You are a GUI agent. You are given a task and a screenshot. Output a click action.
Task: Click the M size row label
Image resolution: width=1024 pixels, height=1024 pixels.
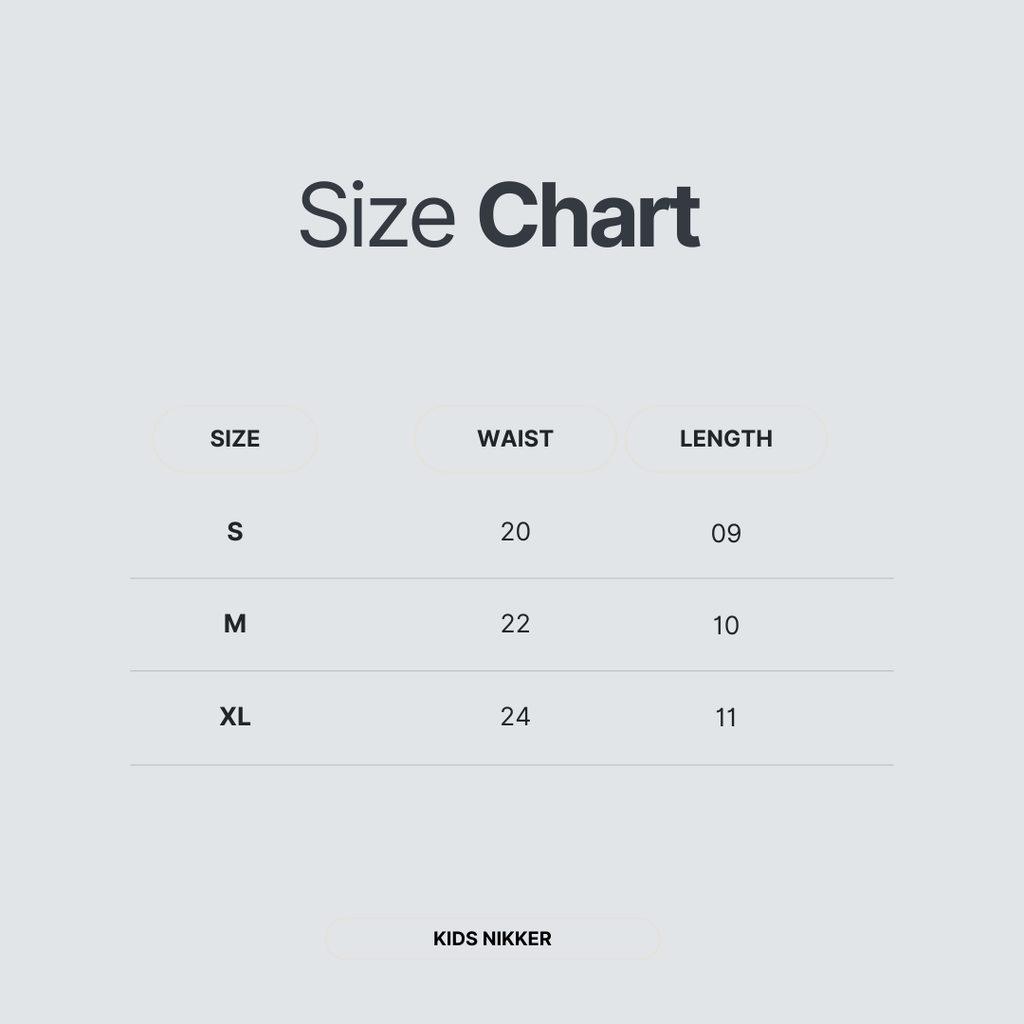[x=235, y=624]
